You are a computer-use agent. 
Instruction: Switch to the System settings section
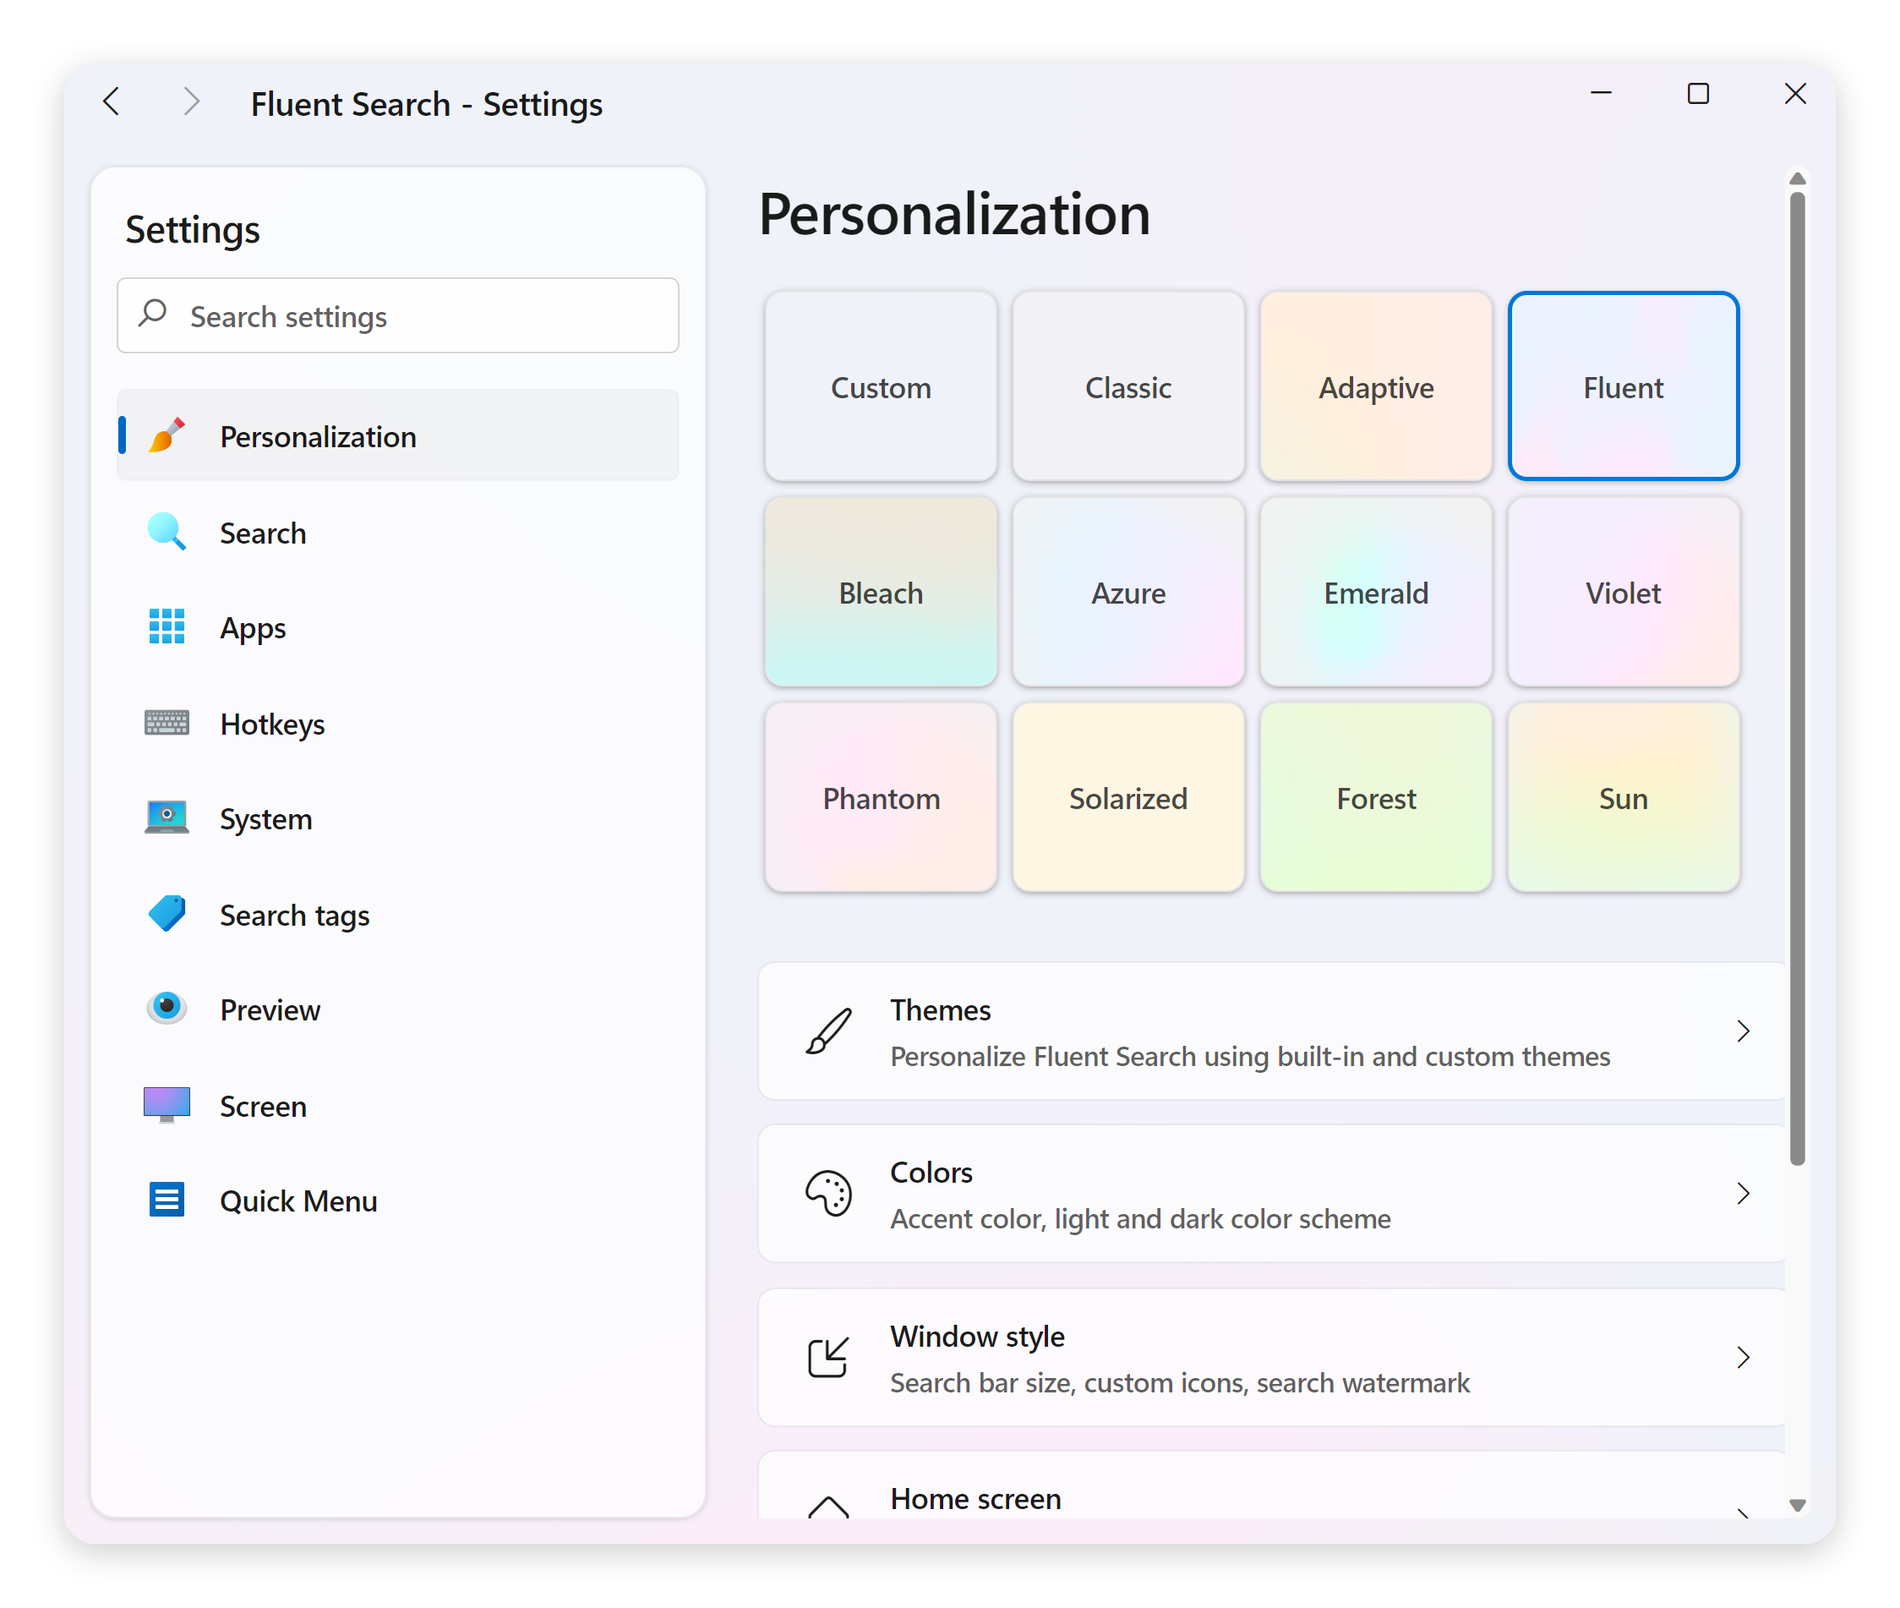point(398,817)
